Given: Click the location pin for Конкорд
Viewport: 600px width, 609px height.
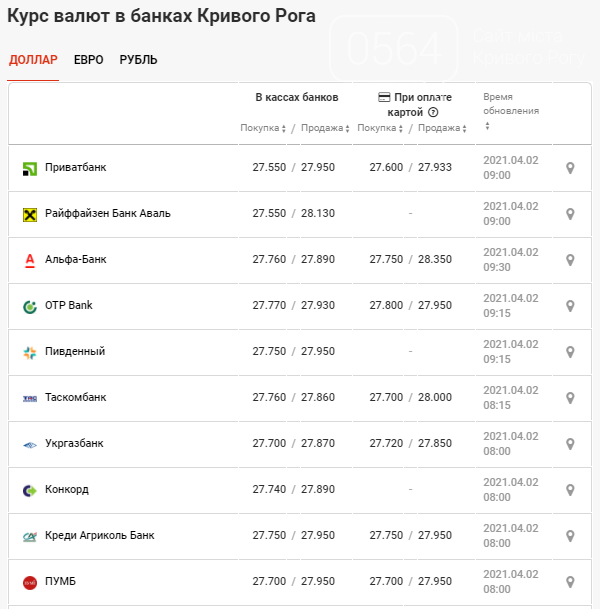Looking at the screenshot, I should pos(570,490).
